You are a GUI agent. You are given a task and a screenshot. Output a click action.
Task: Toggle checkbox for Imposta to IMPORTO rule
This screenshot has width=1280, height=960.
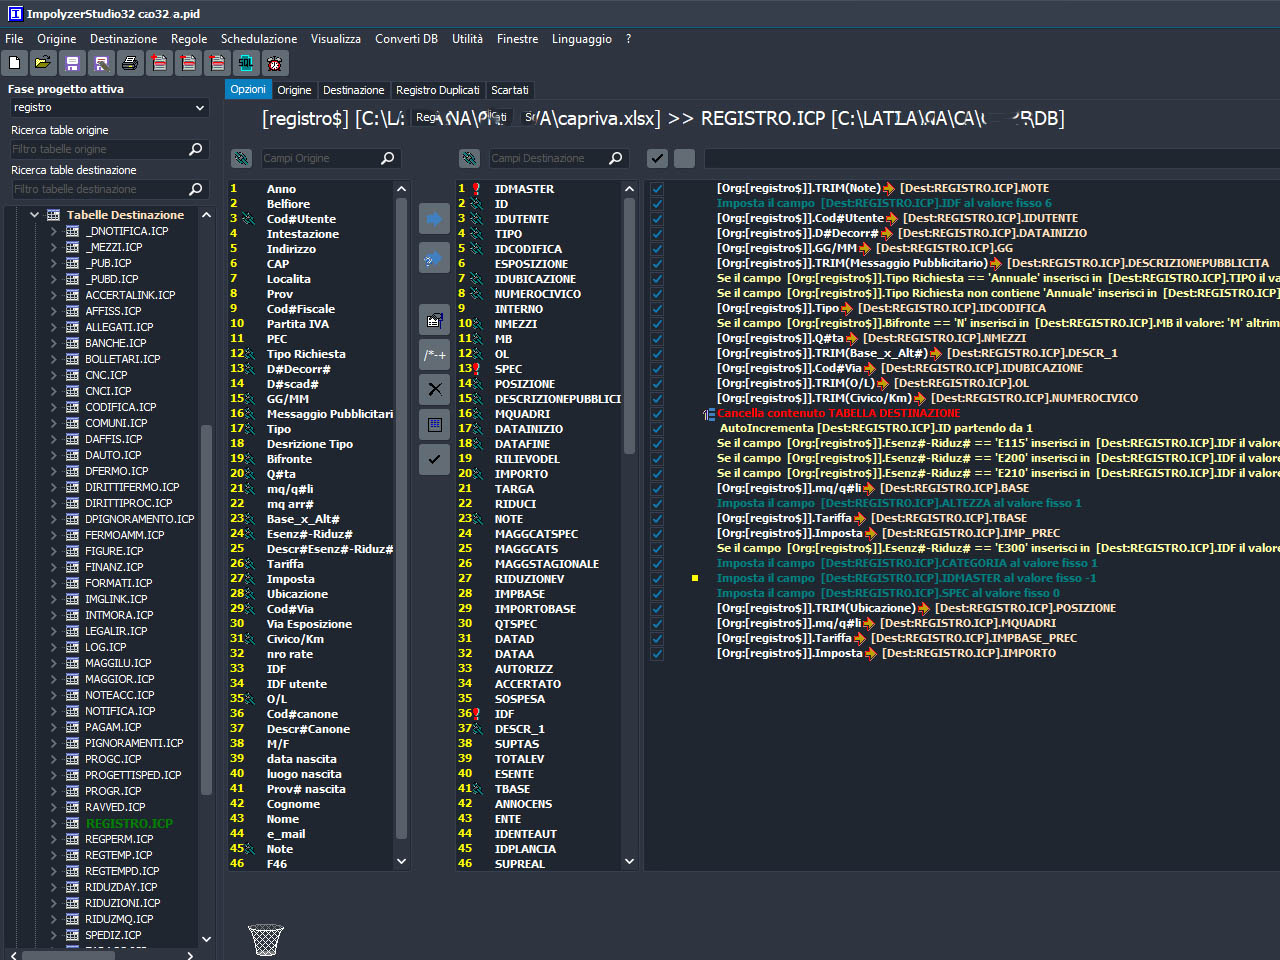(657, 653)
